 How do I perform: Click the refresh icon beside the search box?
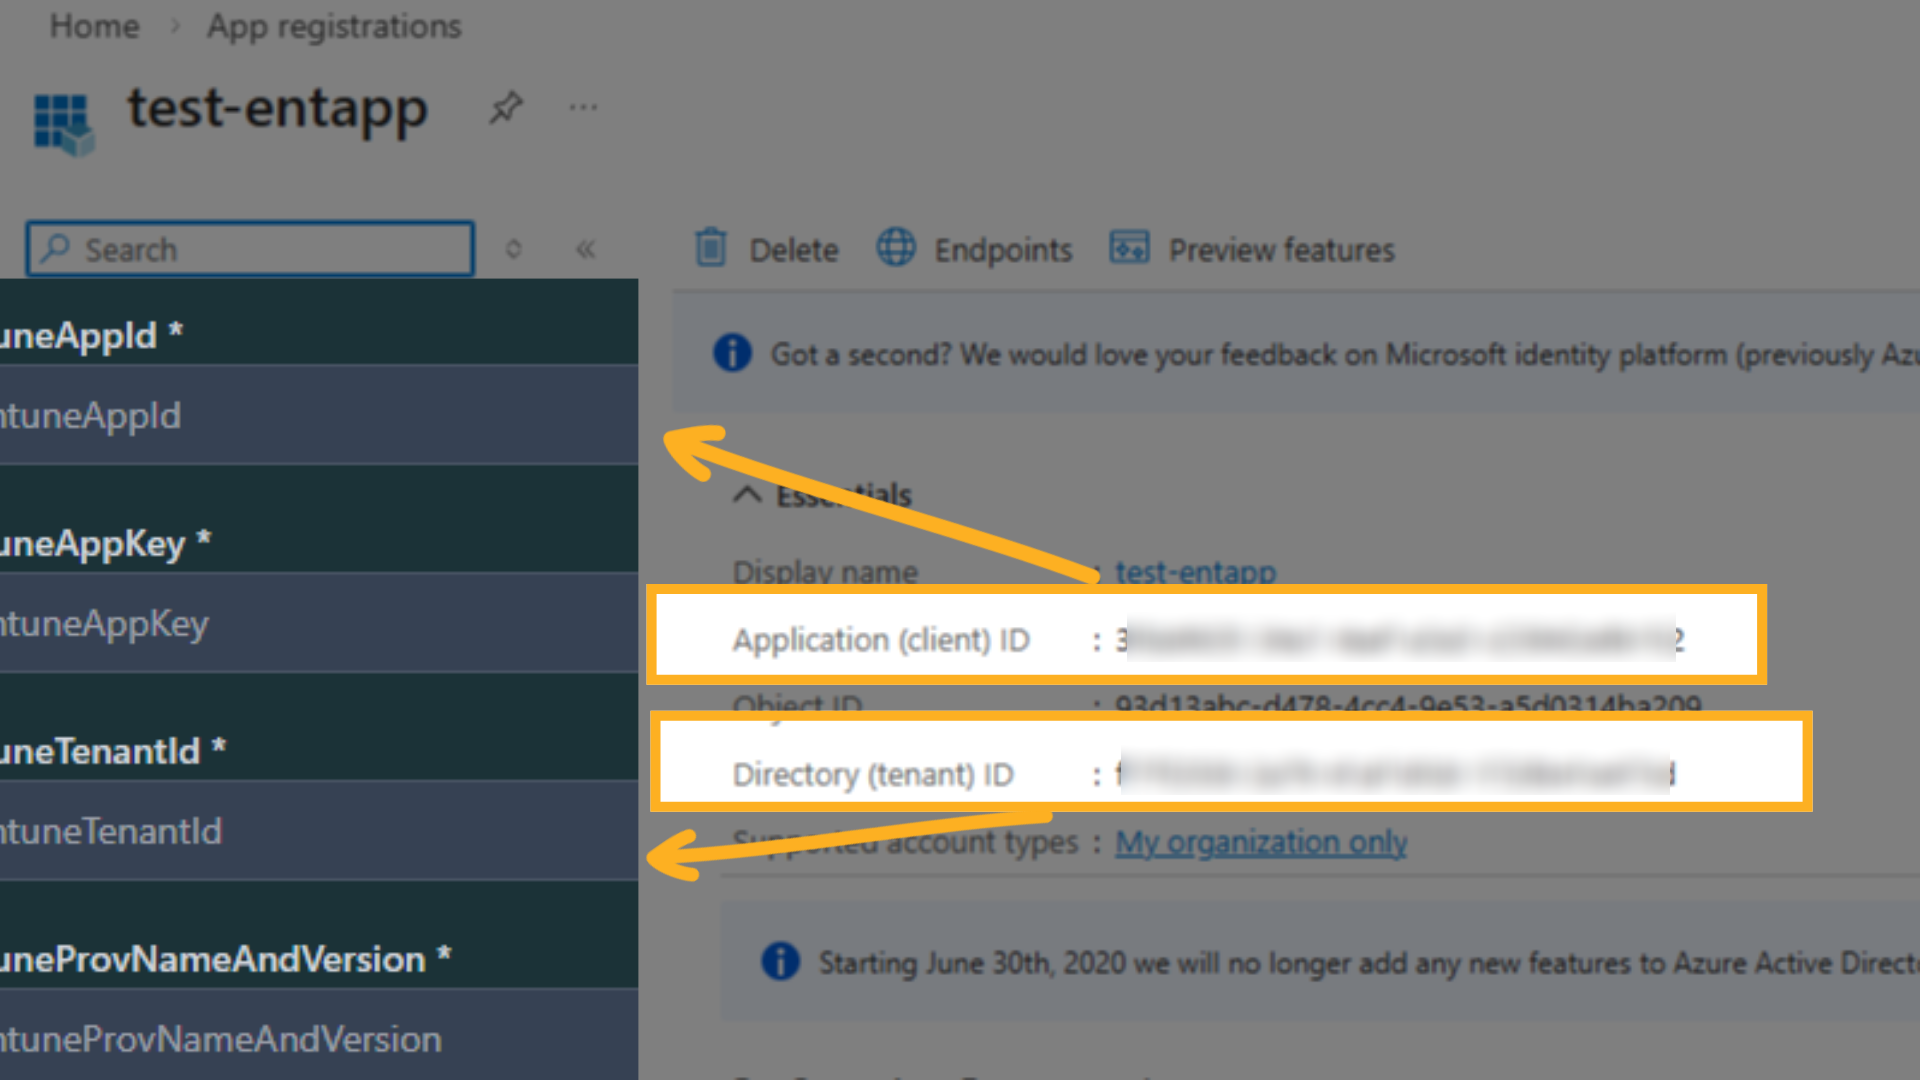[x=513, y=249]
